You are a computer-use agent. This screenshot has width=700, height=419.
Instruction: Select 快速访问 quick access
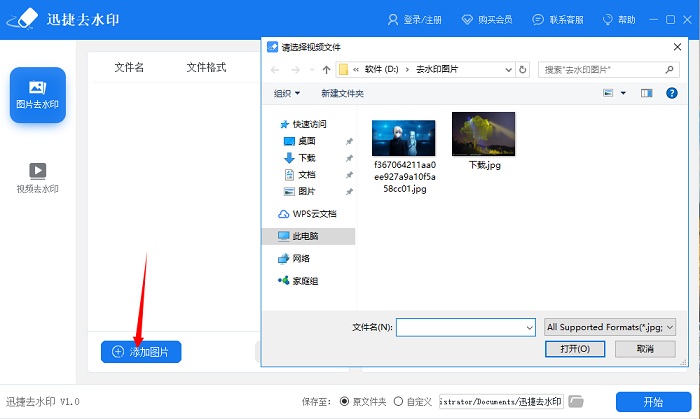coord(303,124)
